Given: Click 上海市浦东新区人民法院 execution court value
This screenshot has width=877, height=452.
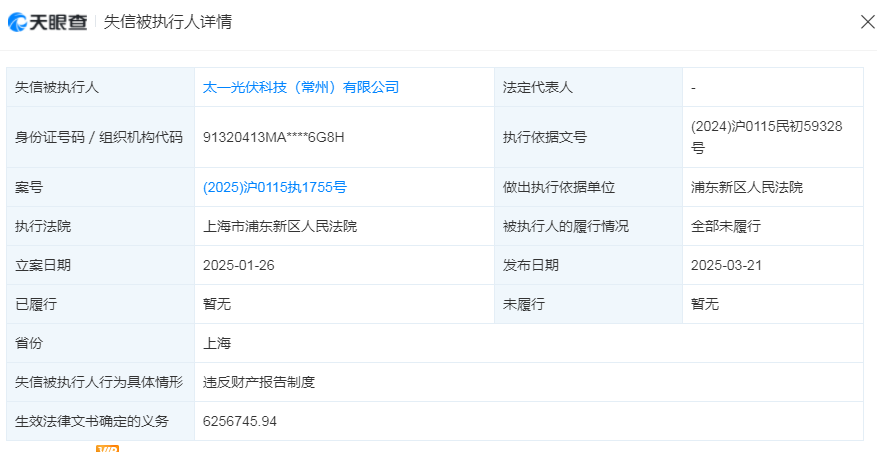Looking at the screenshot, I should pos(280,226).
